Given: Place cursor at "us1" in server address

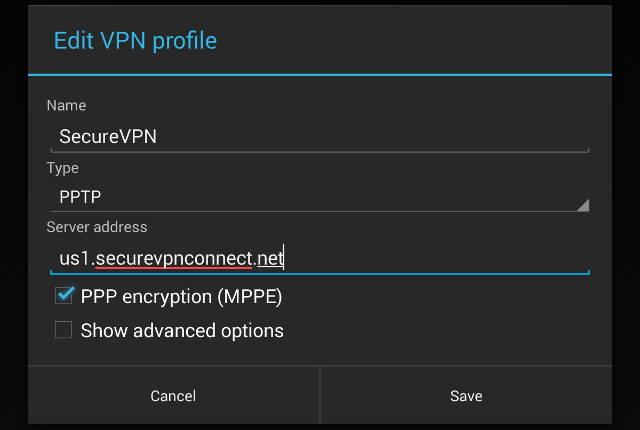Looking at the screenshot, I should [74, 259].
